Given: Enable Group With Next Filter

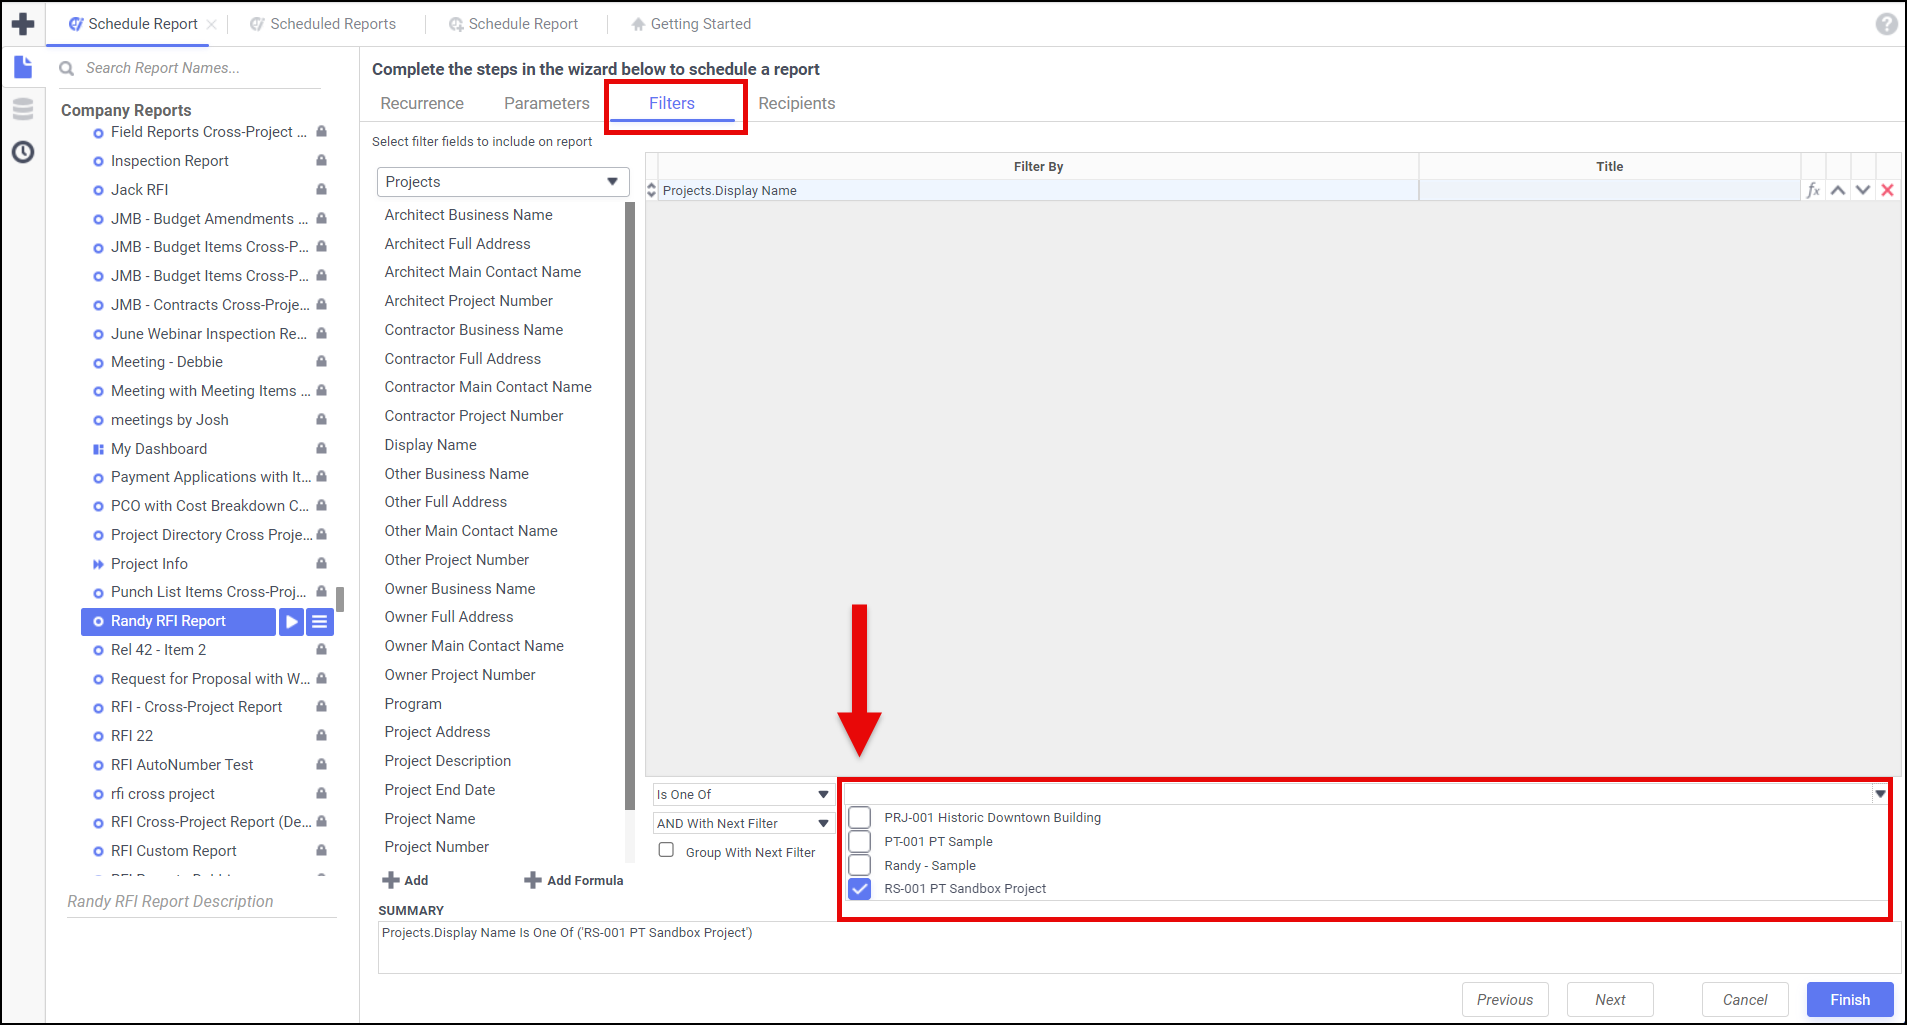Looking at the screenshot, I should 666,850.
